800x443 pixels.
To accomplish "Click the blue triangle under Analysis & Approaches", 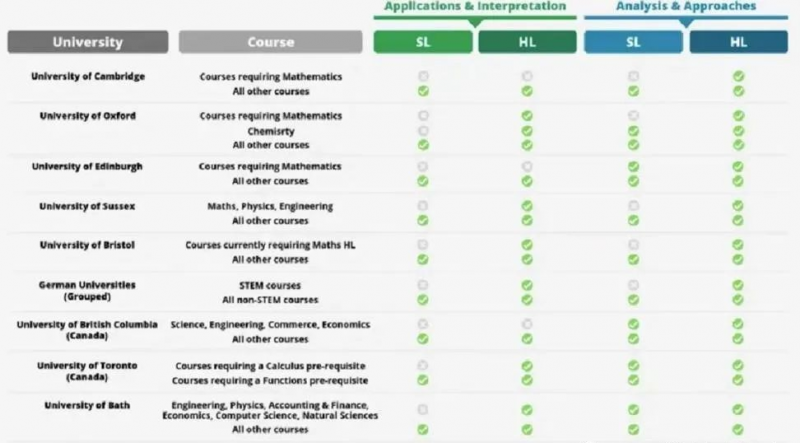I will [686, 23].
